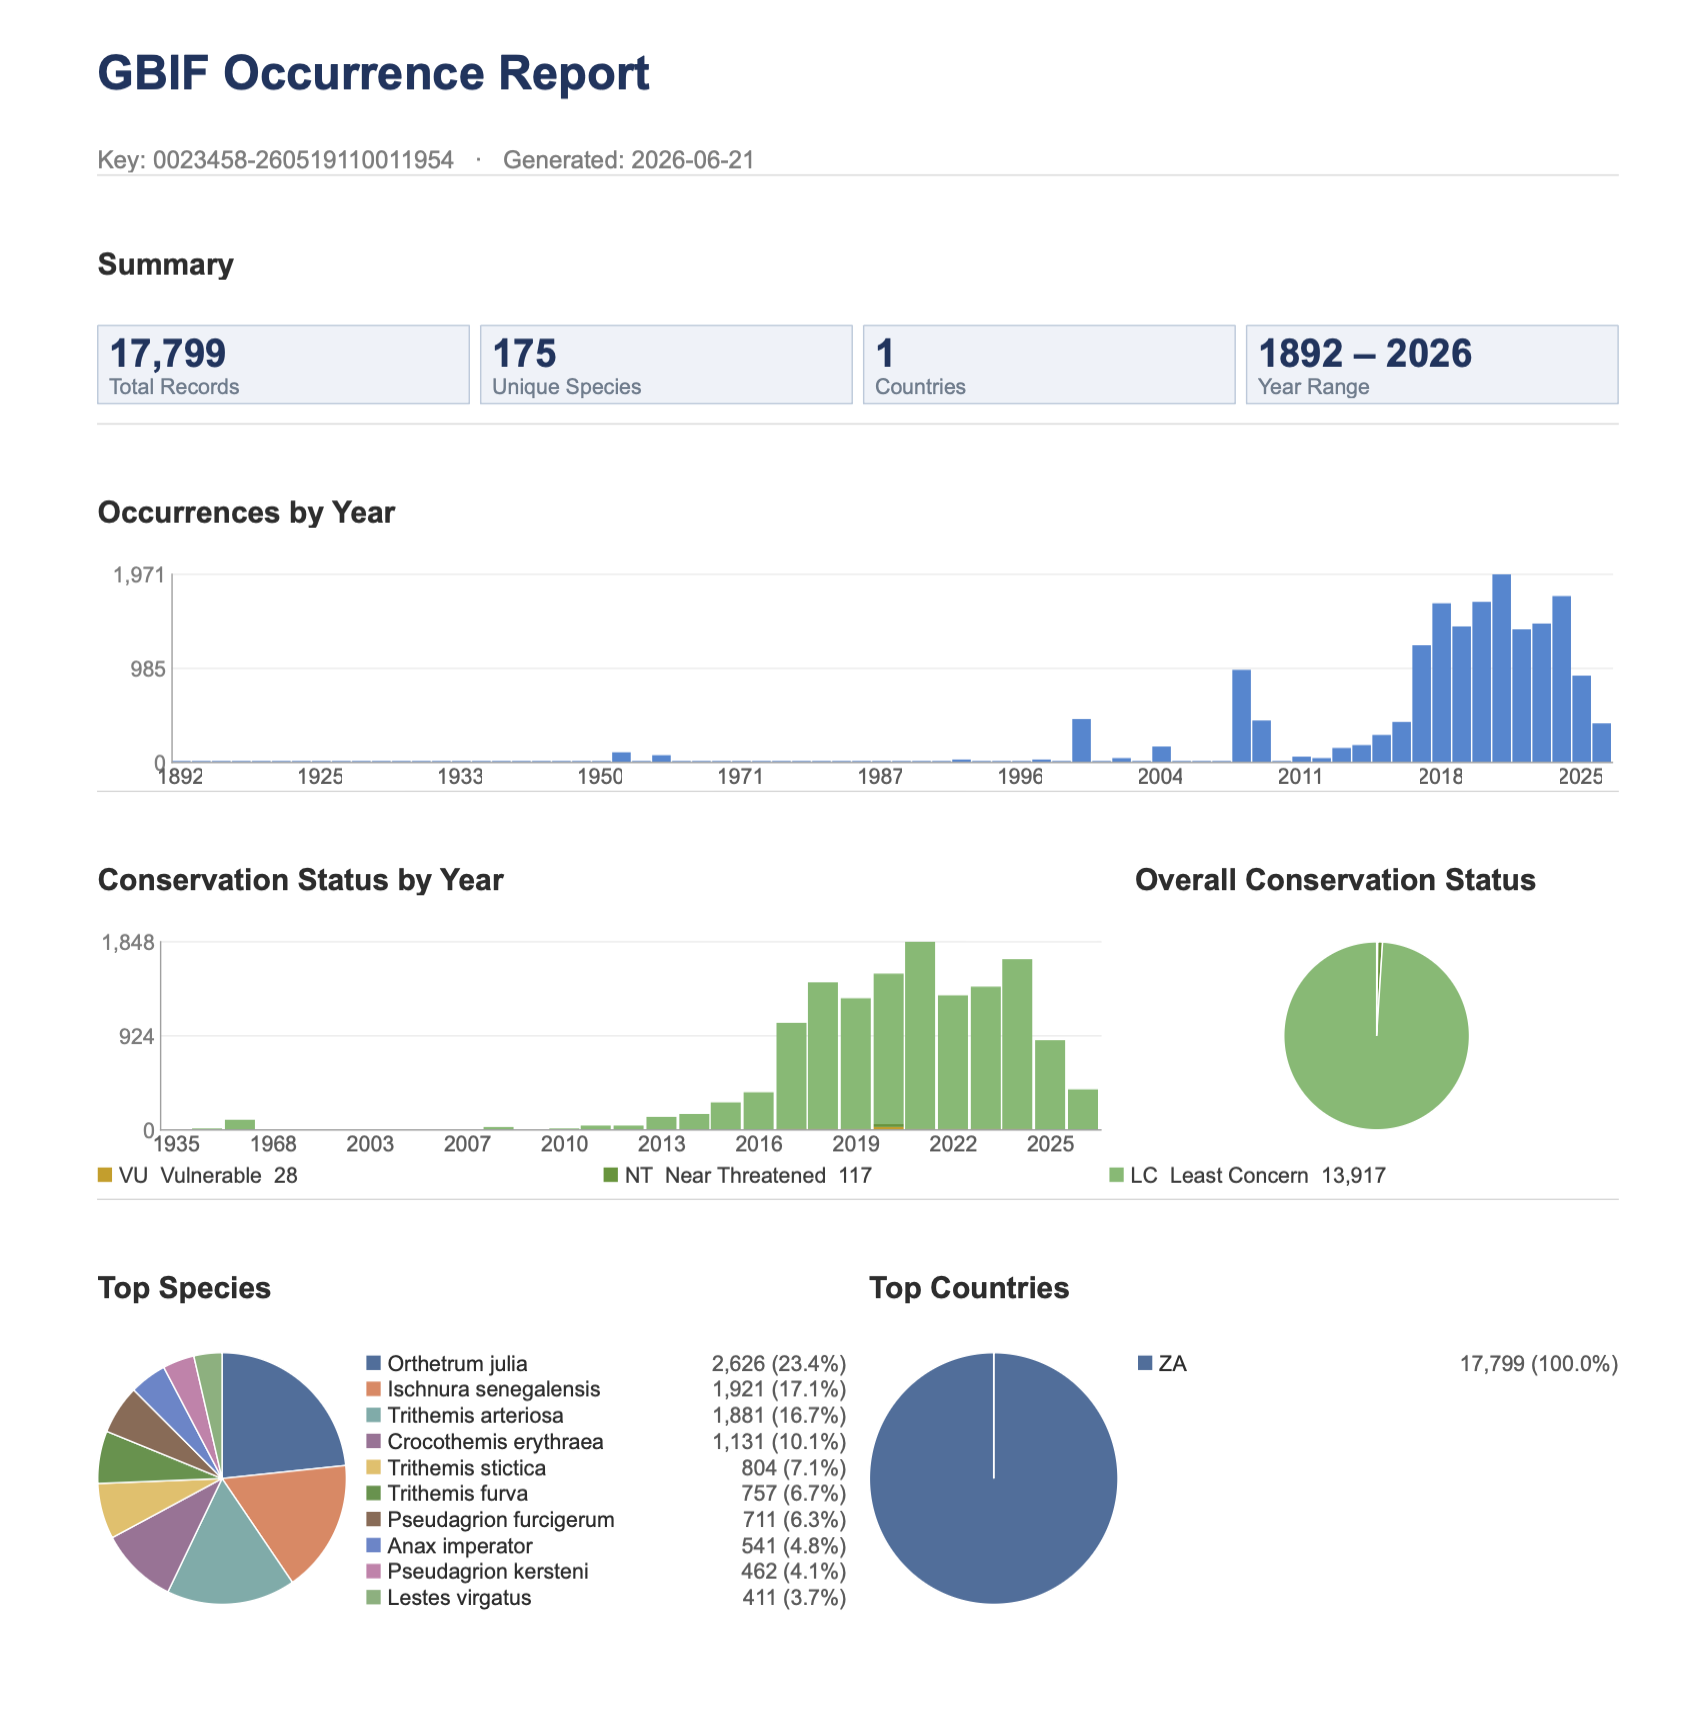Click the GBIF Occurrence Report title
1692x1714 pixels.
tap(374, 73)
